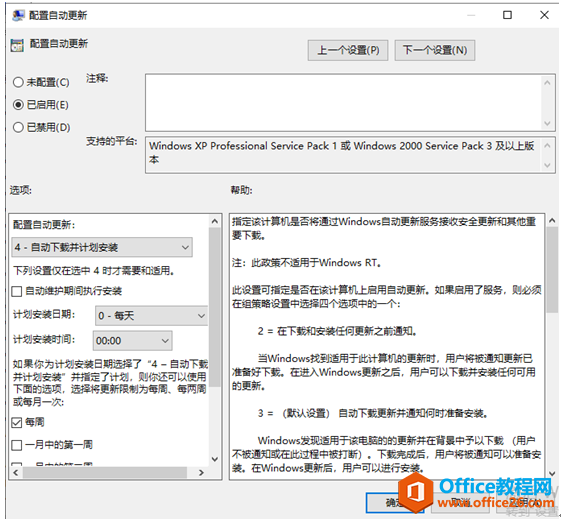
Task: Open the 计划安装时间 dropdown showing 00:00
Action: pyautogui.click(x=132, y=341)
